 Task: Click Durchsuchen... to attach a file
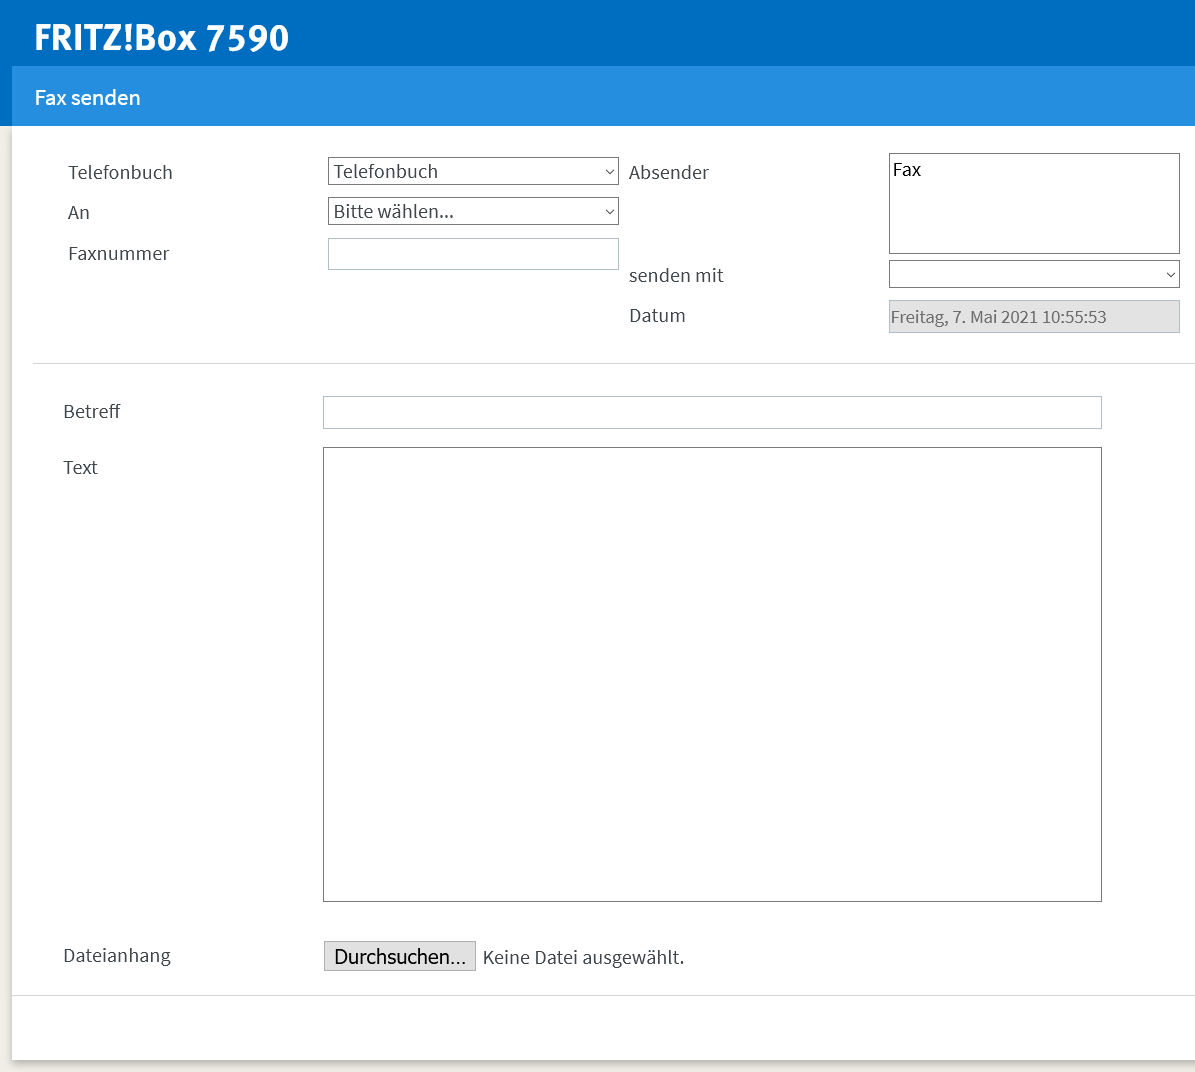(x=399, y=956)
